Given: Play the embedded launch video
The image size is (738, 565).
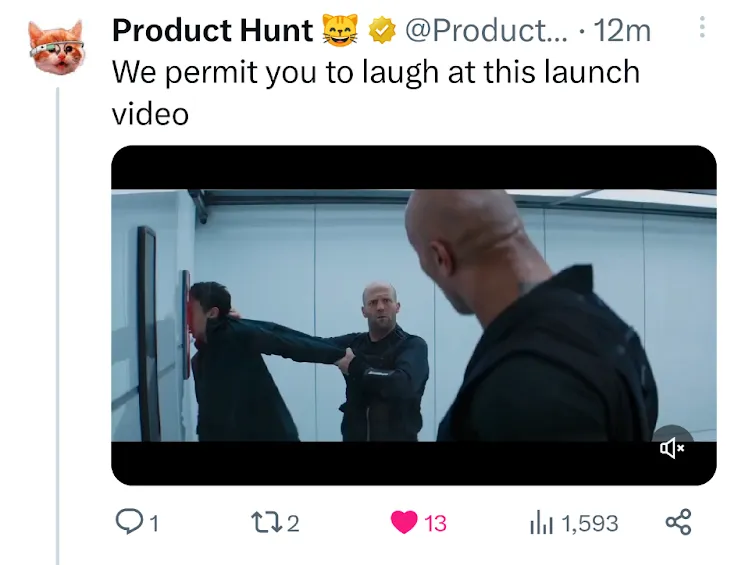Looking at the screenshot, I should click(413, 315).
